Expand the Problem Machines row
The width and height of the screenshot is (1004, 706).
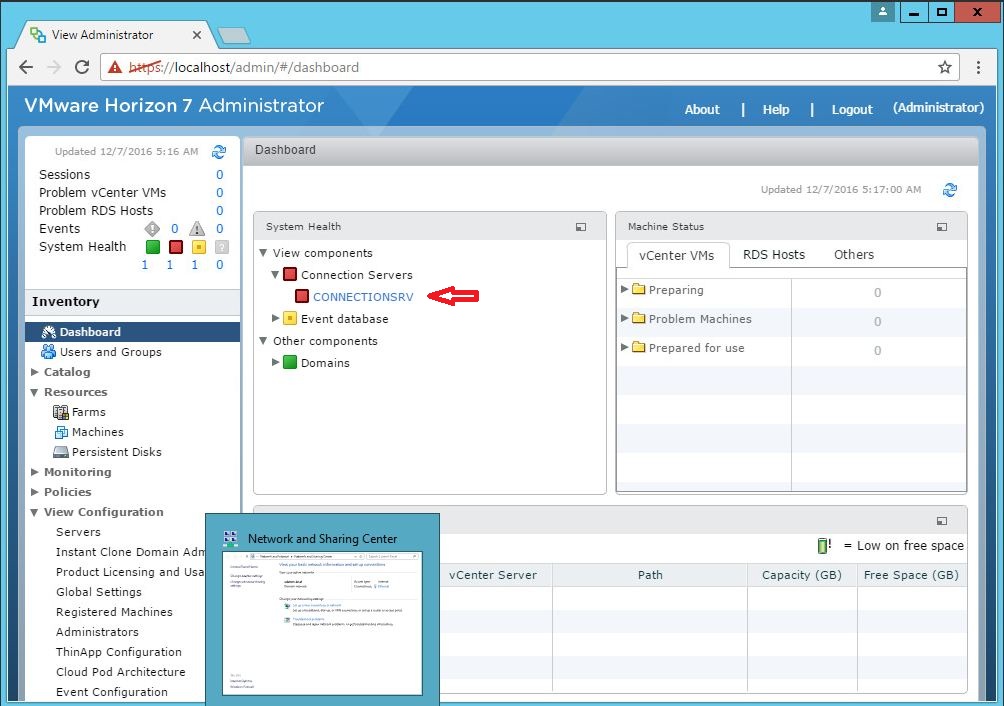tap(624, 318)
